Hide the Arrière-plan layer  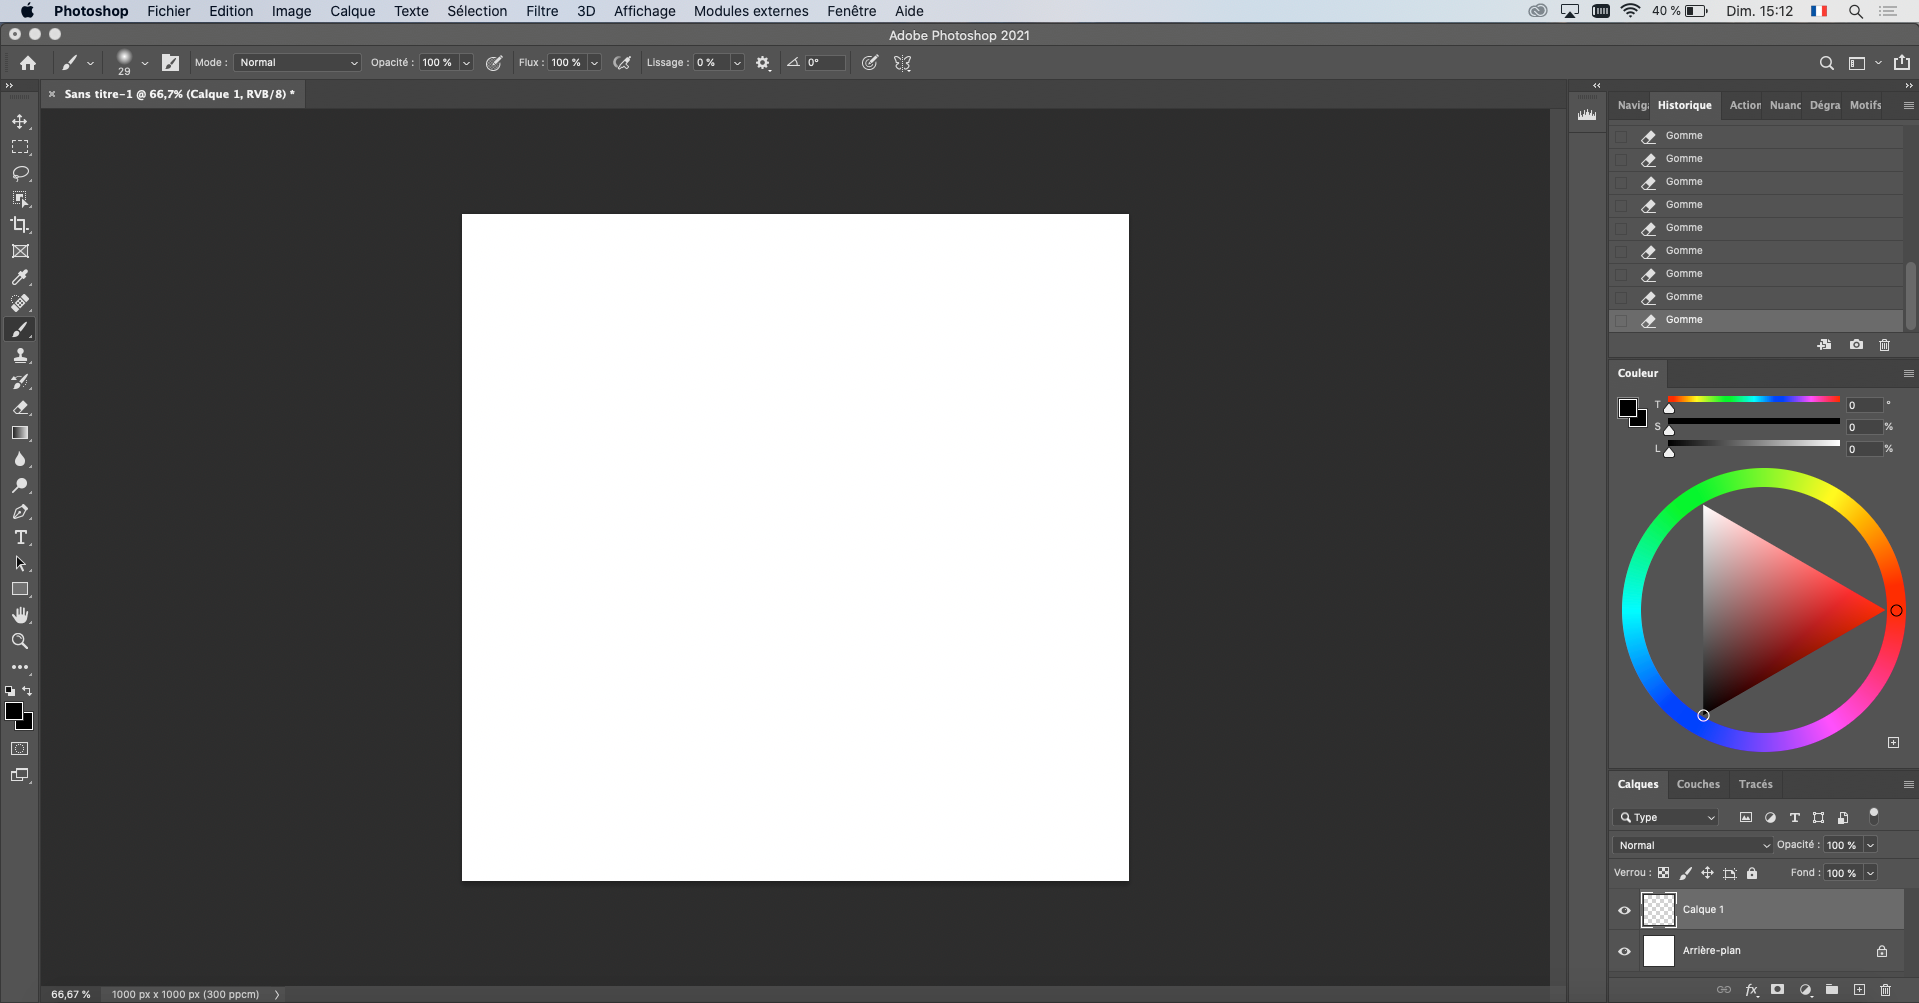click(1624, 951)
